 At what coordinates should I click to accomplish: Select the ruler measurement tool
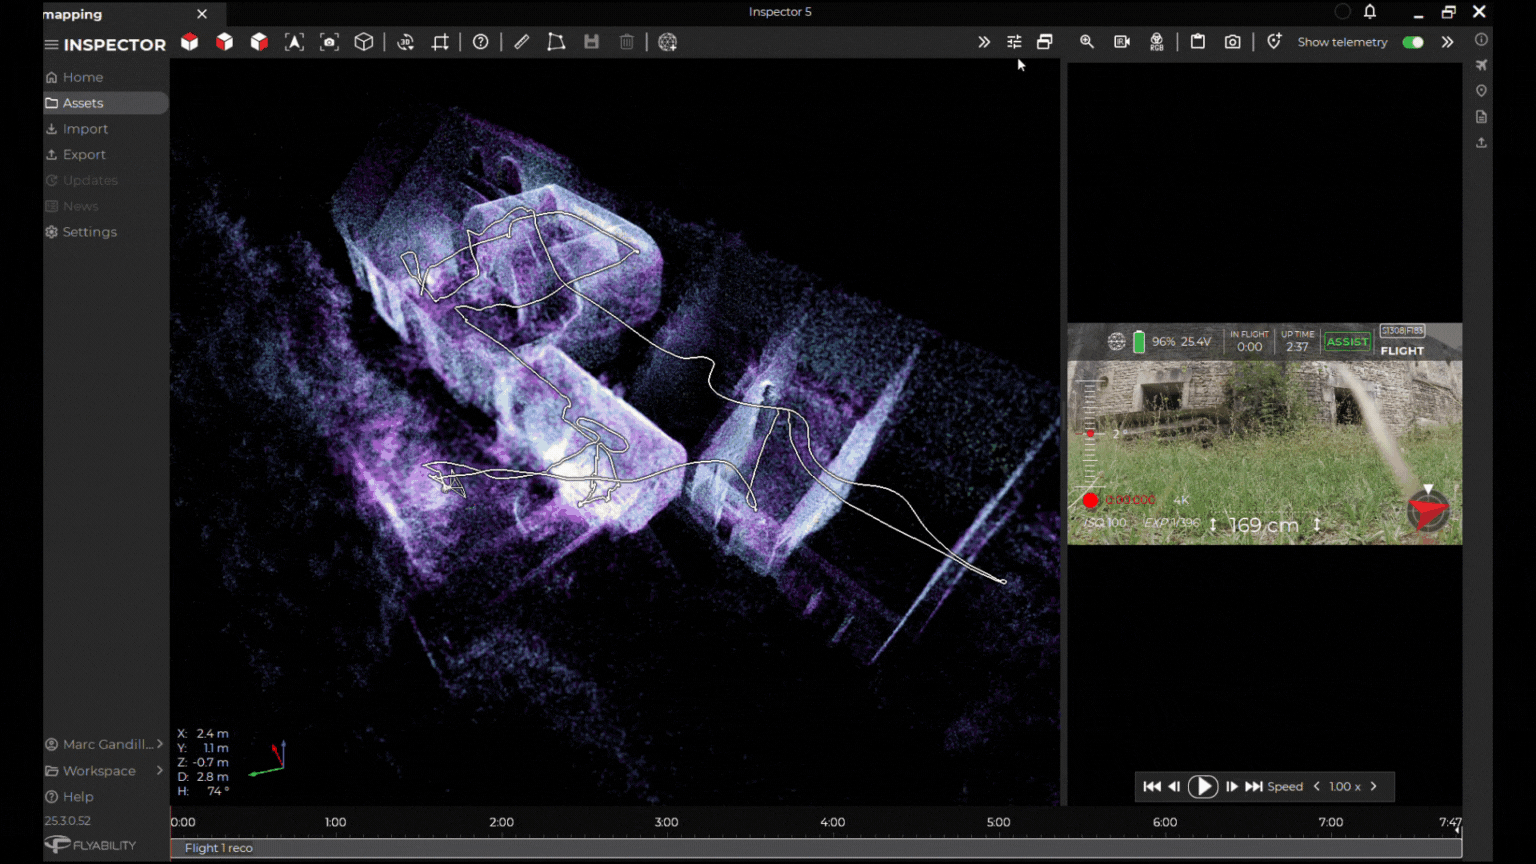click(521, 42)
